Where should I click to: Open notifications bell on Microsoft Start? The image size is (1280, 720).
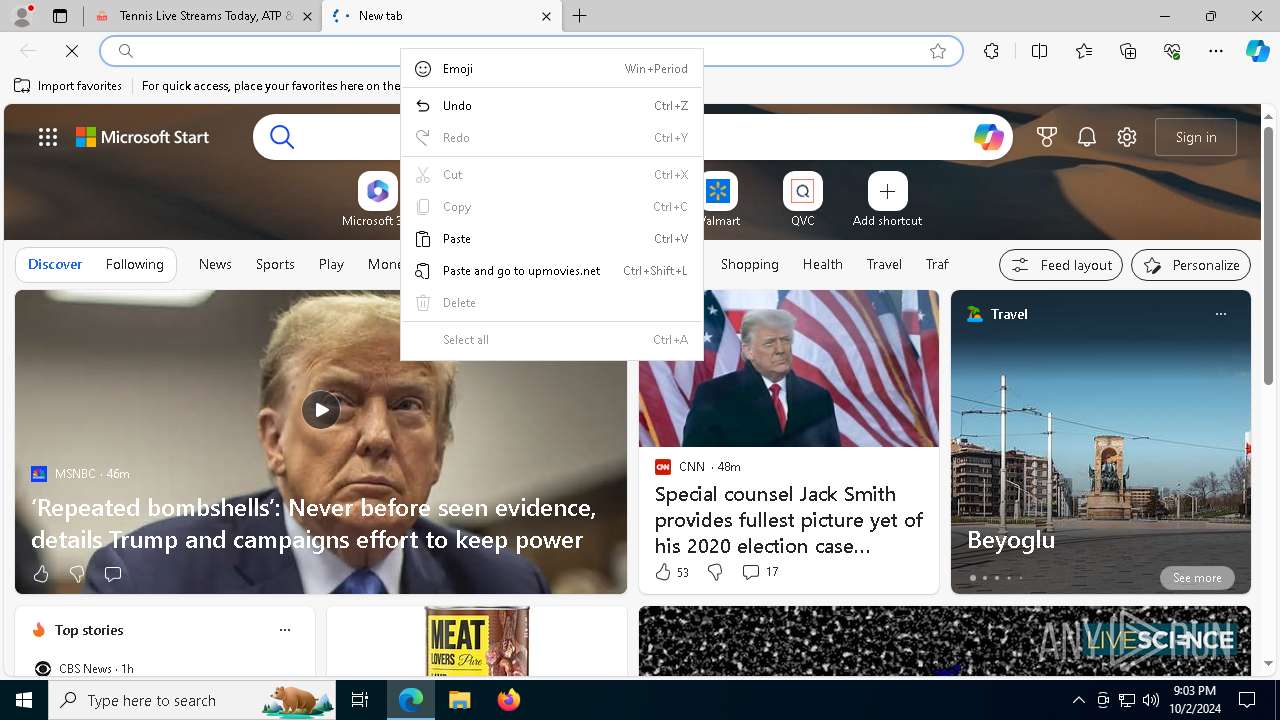point(1087,137)
